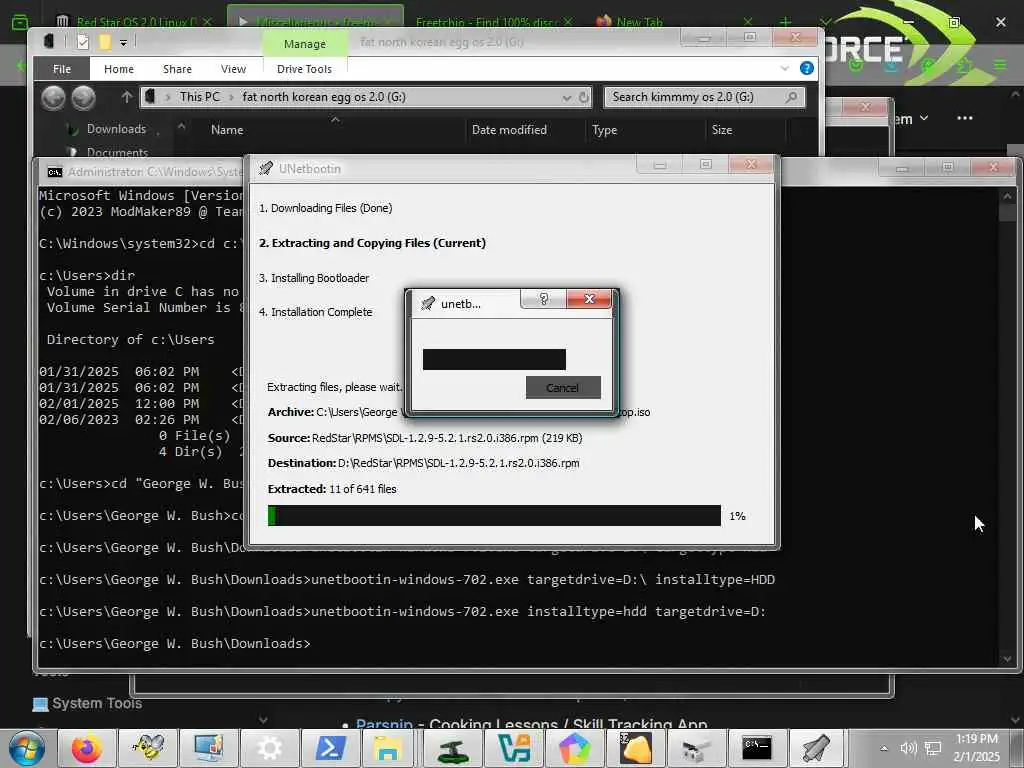1024x768 pixels.
Task: Click the Properties quick access toolbar icon
Action: 83,42
